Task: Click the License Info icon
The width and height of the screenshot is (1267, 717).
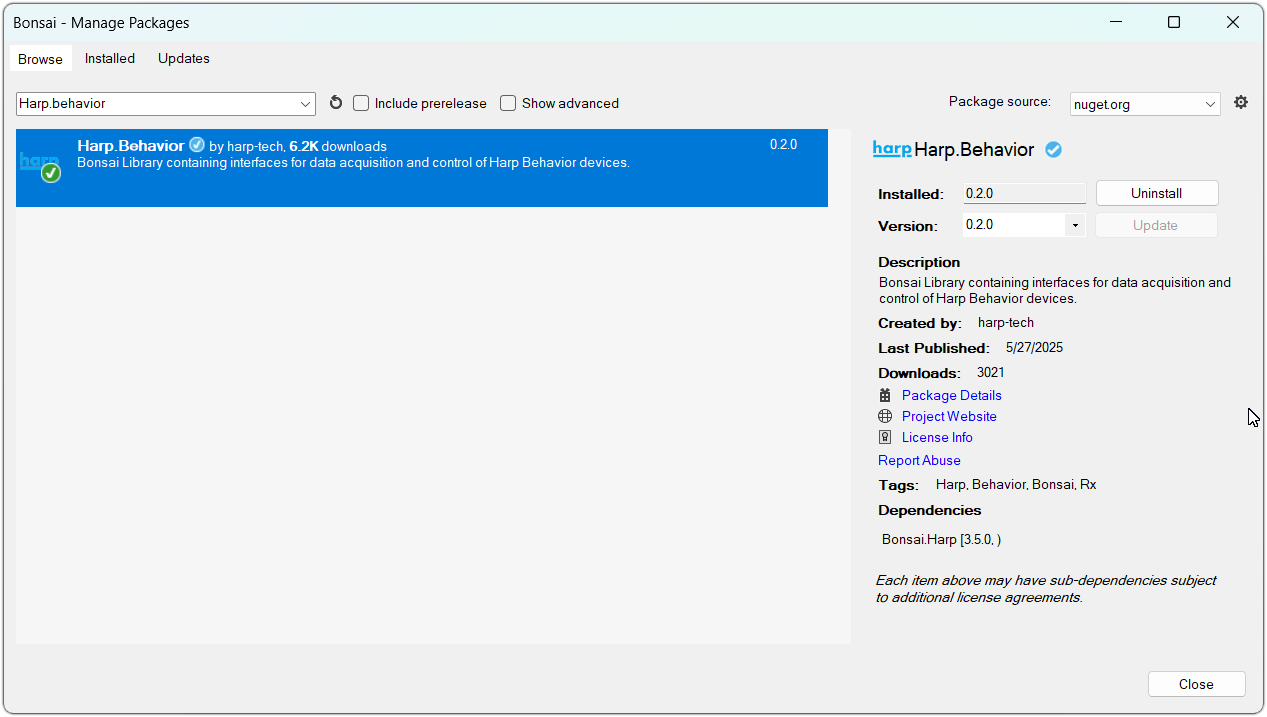Action: pos(885,437)
